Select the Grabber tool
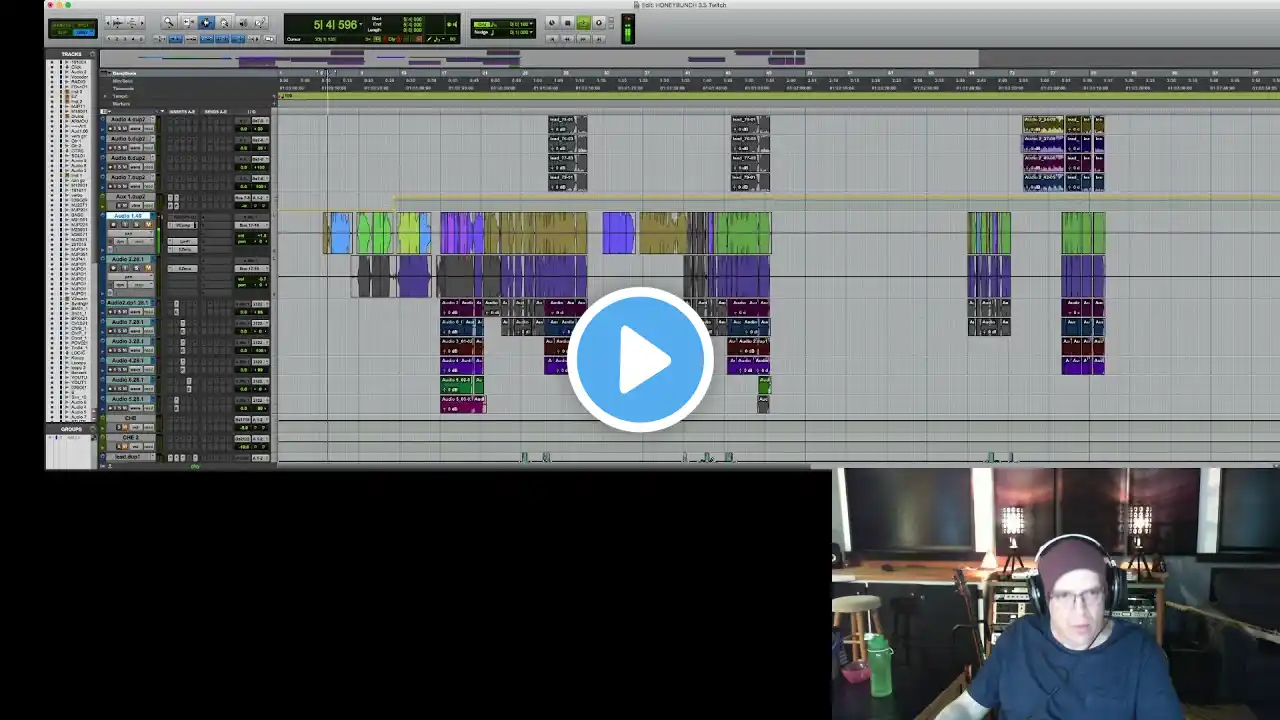This screenshot has width=1280, height=720. pyautogui.click(x=224, y=22)
